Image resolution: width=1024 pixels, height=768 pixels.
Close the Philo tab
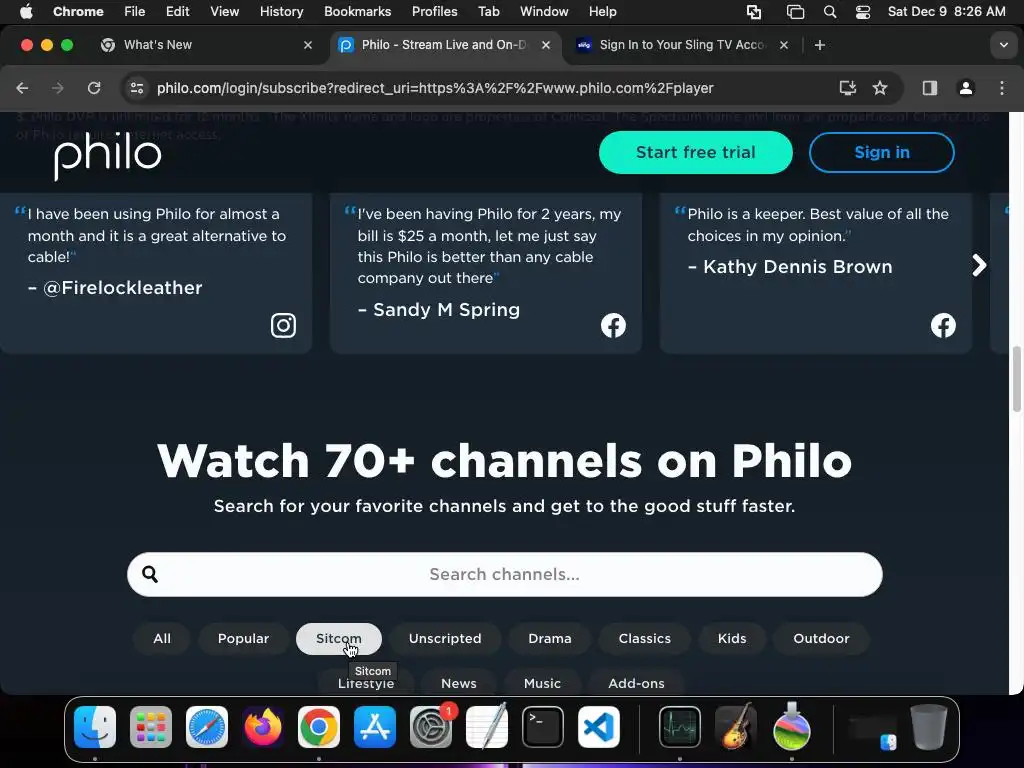[546, 45]
